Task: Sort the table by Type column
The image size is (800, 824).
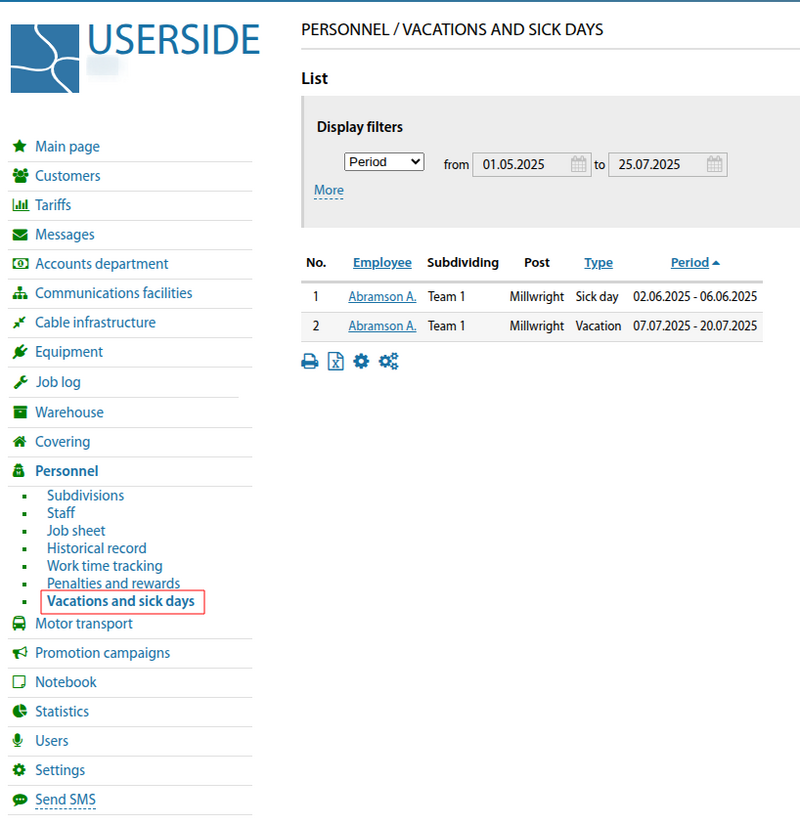Action: pyautogui.click(x=598, y=263)
